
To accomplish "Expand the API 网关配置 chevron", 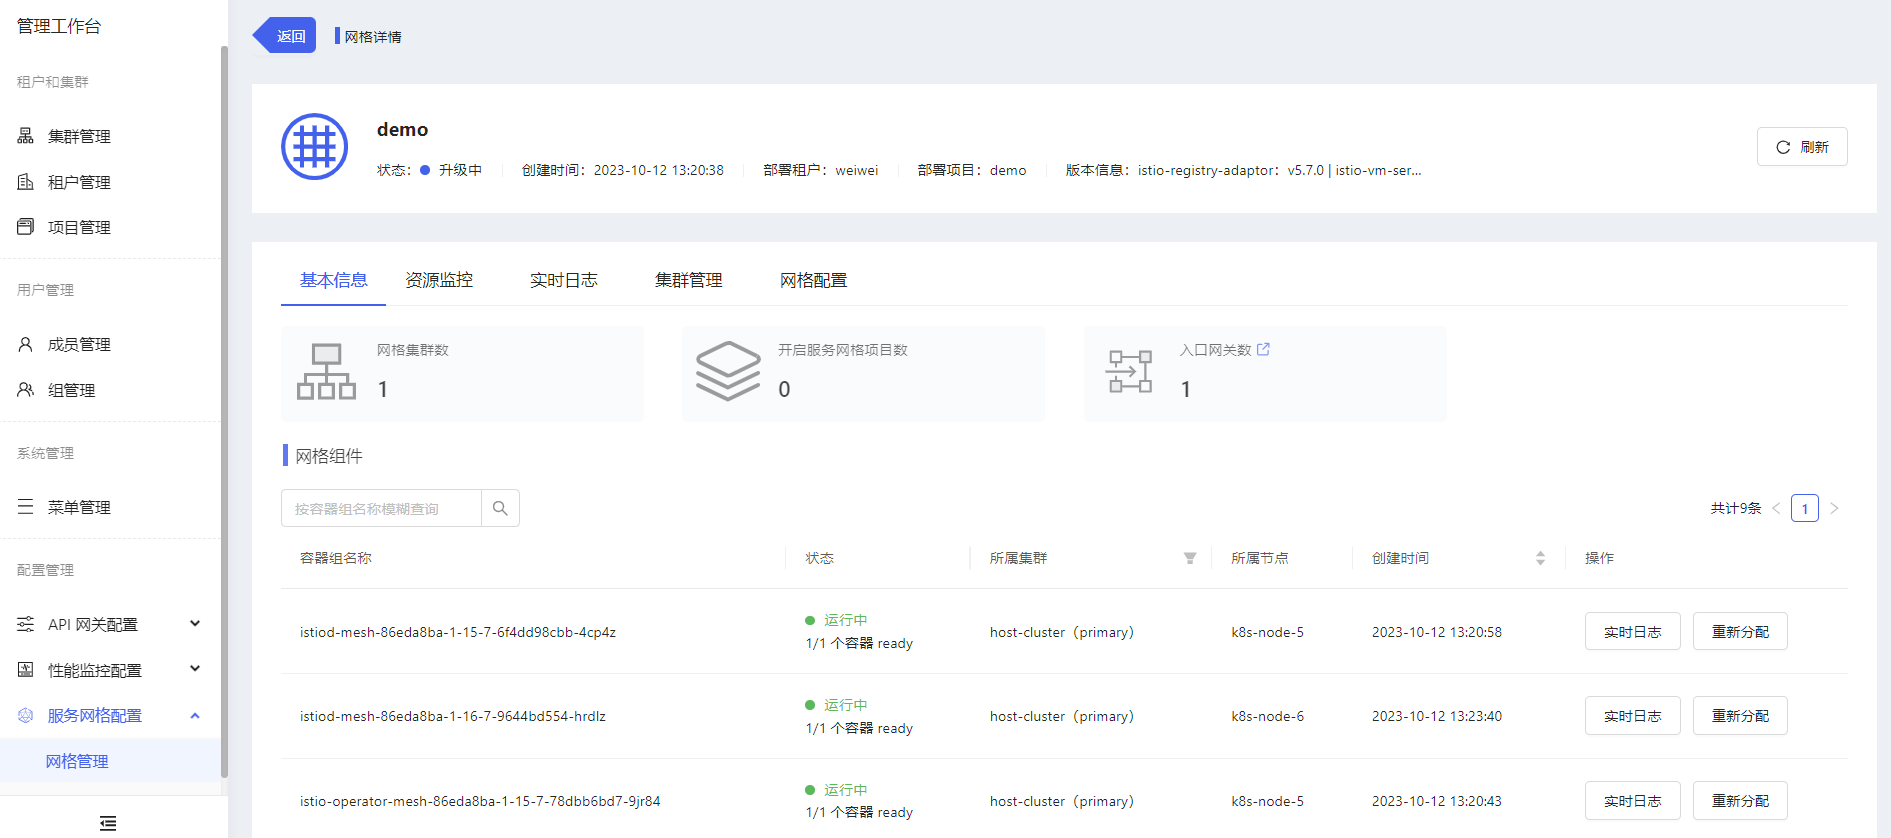I will [195, 623].
